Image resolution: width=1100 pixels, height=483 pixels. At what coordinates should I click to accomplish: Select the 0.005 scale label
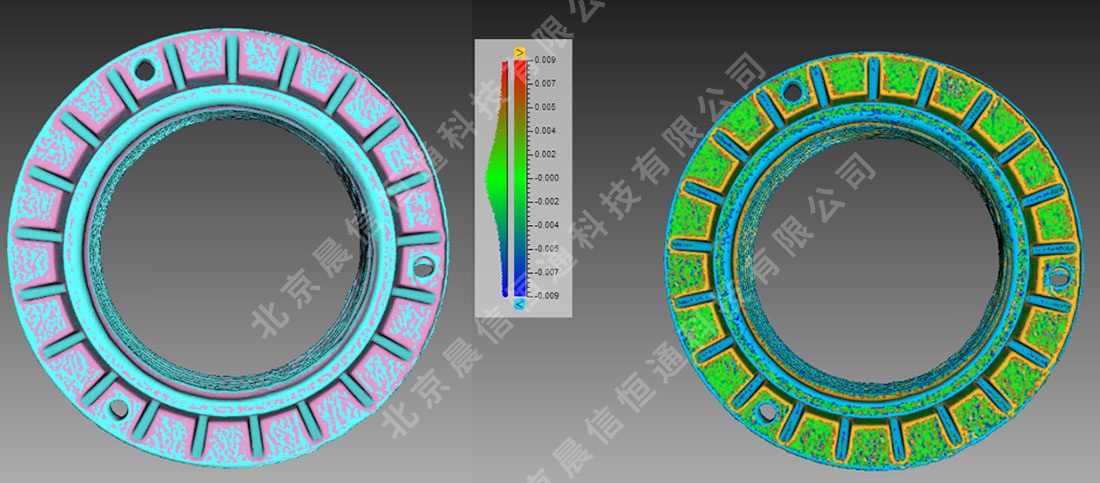point(545,107)
